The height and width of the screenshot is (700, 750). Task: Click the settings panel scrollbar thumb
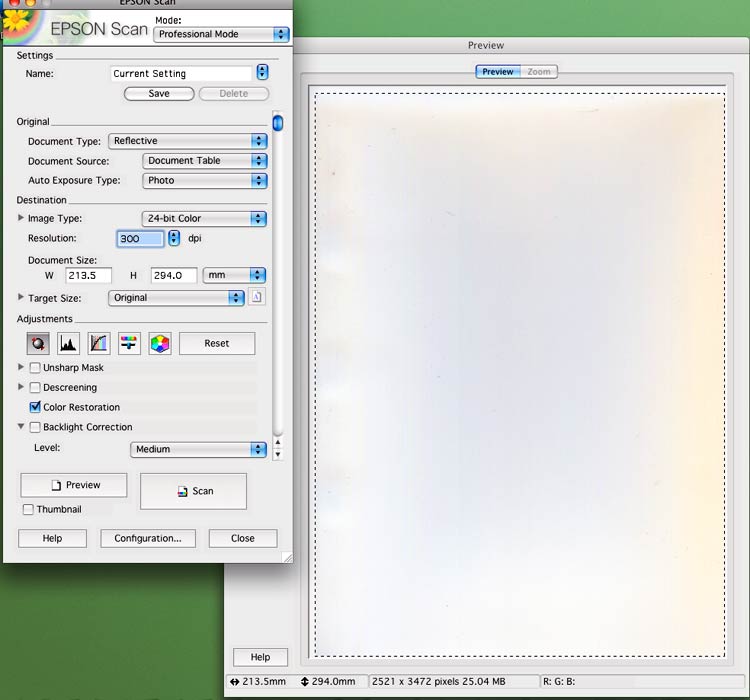coord(277,123)
